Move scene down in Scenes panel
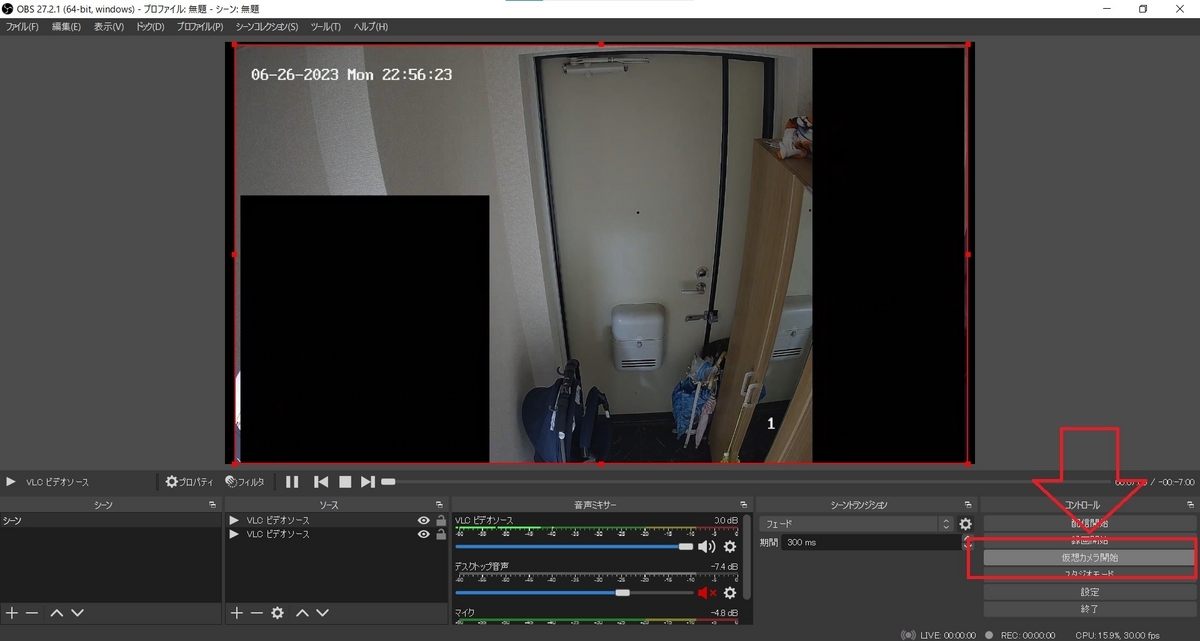 (77, 613)
